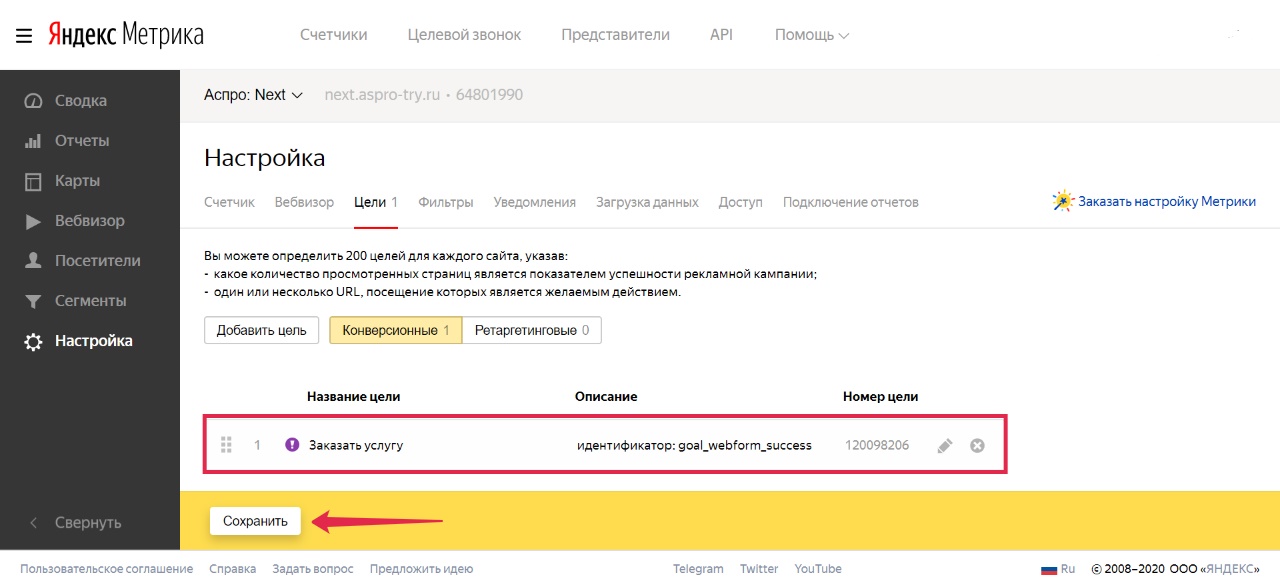Viewport: 1280px width, 586px height.
Task: Switch to the Цели tab
Action: pyautogui.click(x=376, y=202)
